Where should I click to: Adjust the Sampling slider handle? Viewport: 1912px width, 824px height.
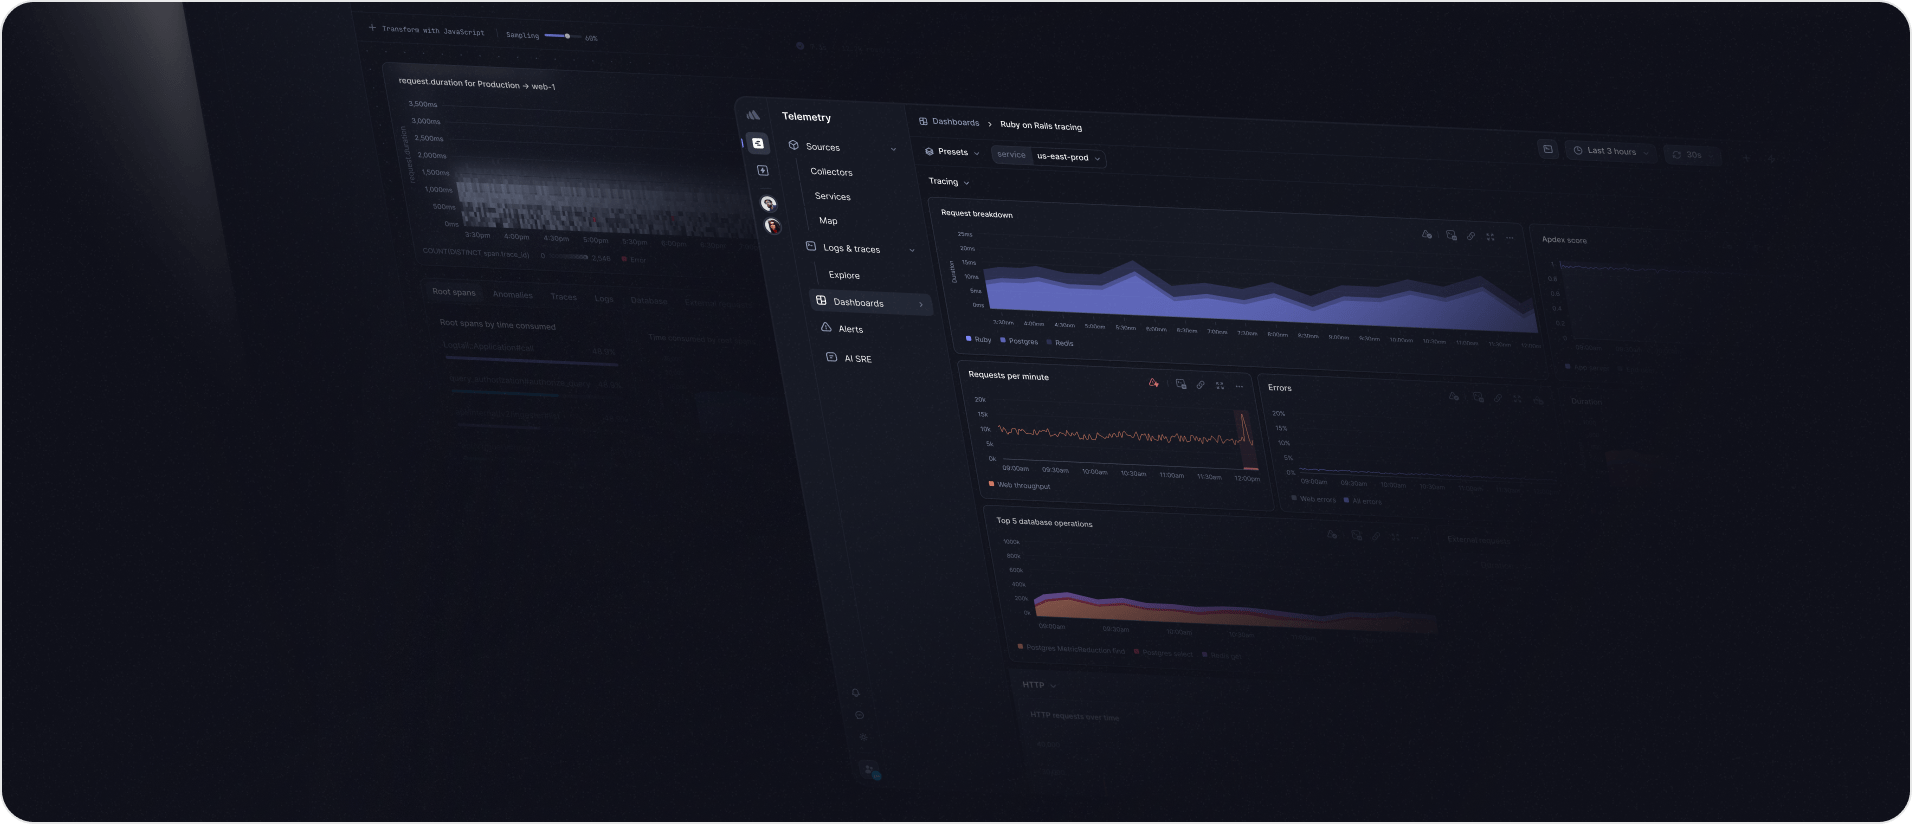[567, 36]
